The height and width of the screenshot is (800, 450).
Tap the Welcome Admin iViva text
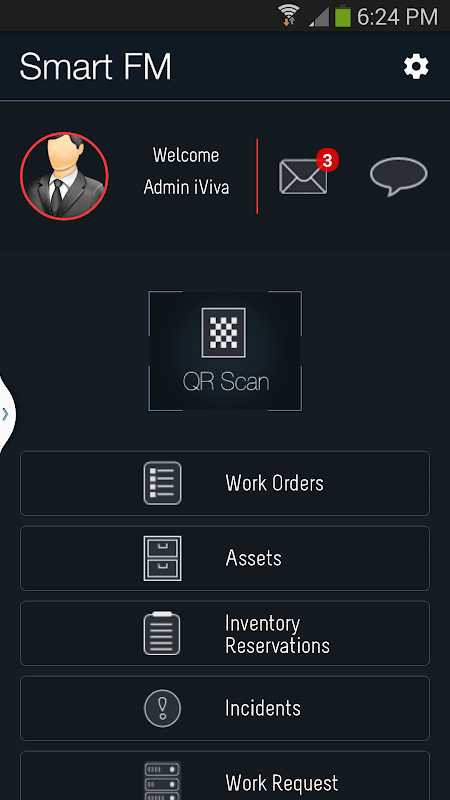click(x=186, y=171)
